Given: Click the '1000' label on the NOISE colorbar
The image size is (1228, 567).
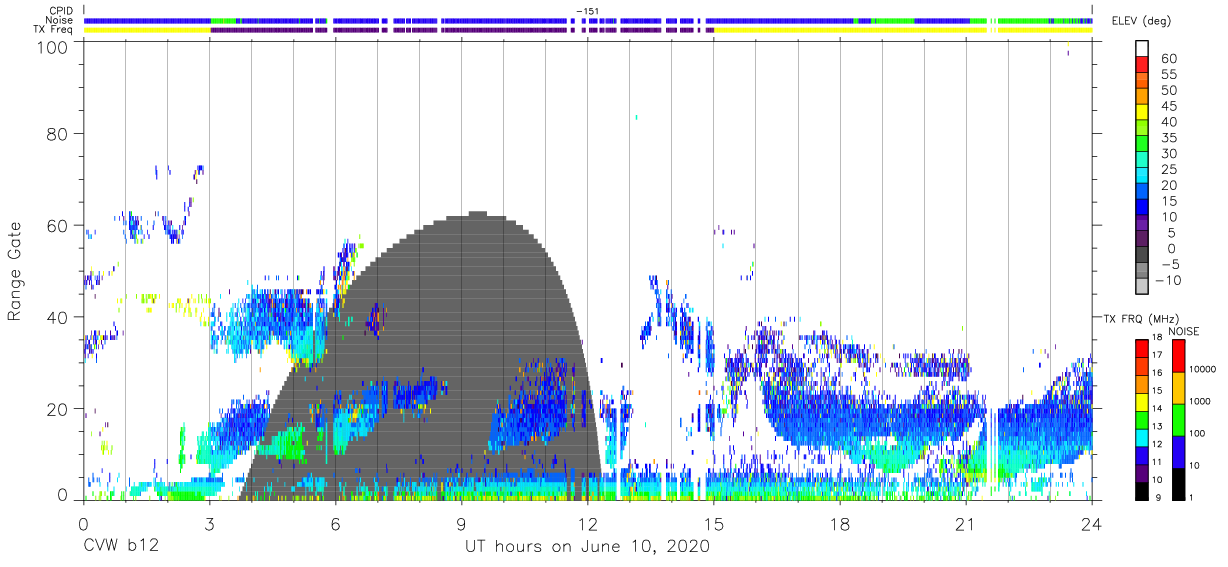Looking at the screenshot, I should click(1201, 401).
